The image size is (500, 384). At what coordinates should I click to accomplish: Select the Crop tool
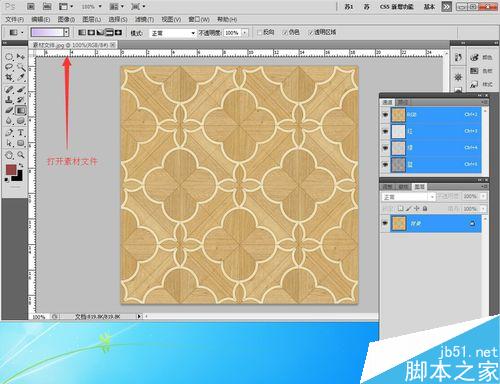(9, 78)
